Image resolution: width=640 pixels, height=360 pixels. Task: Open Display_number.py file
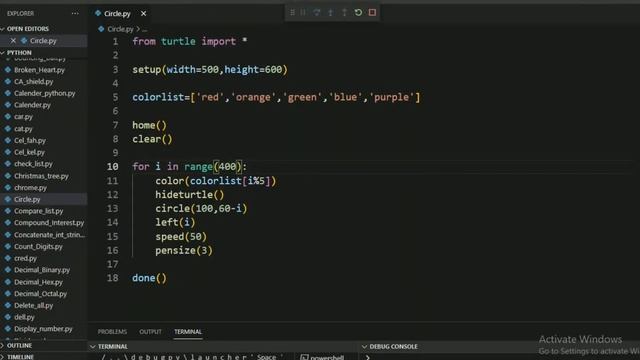coord(43,329)
